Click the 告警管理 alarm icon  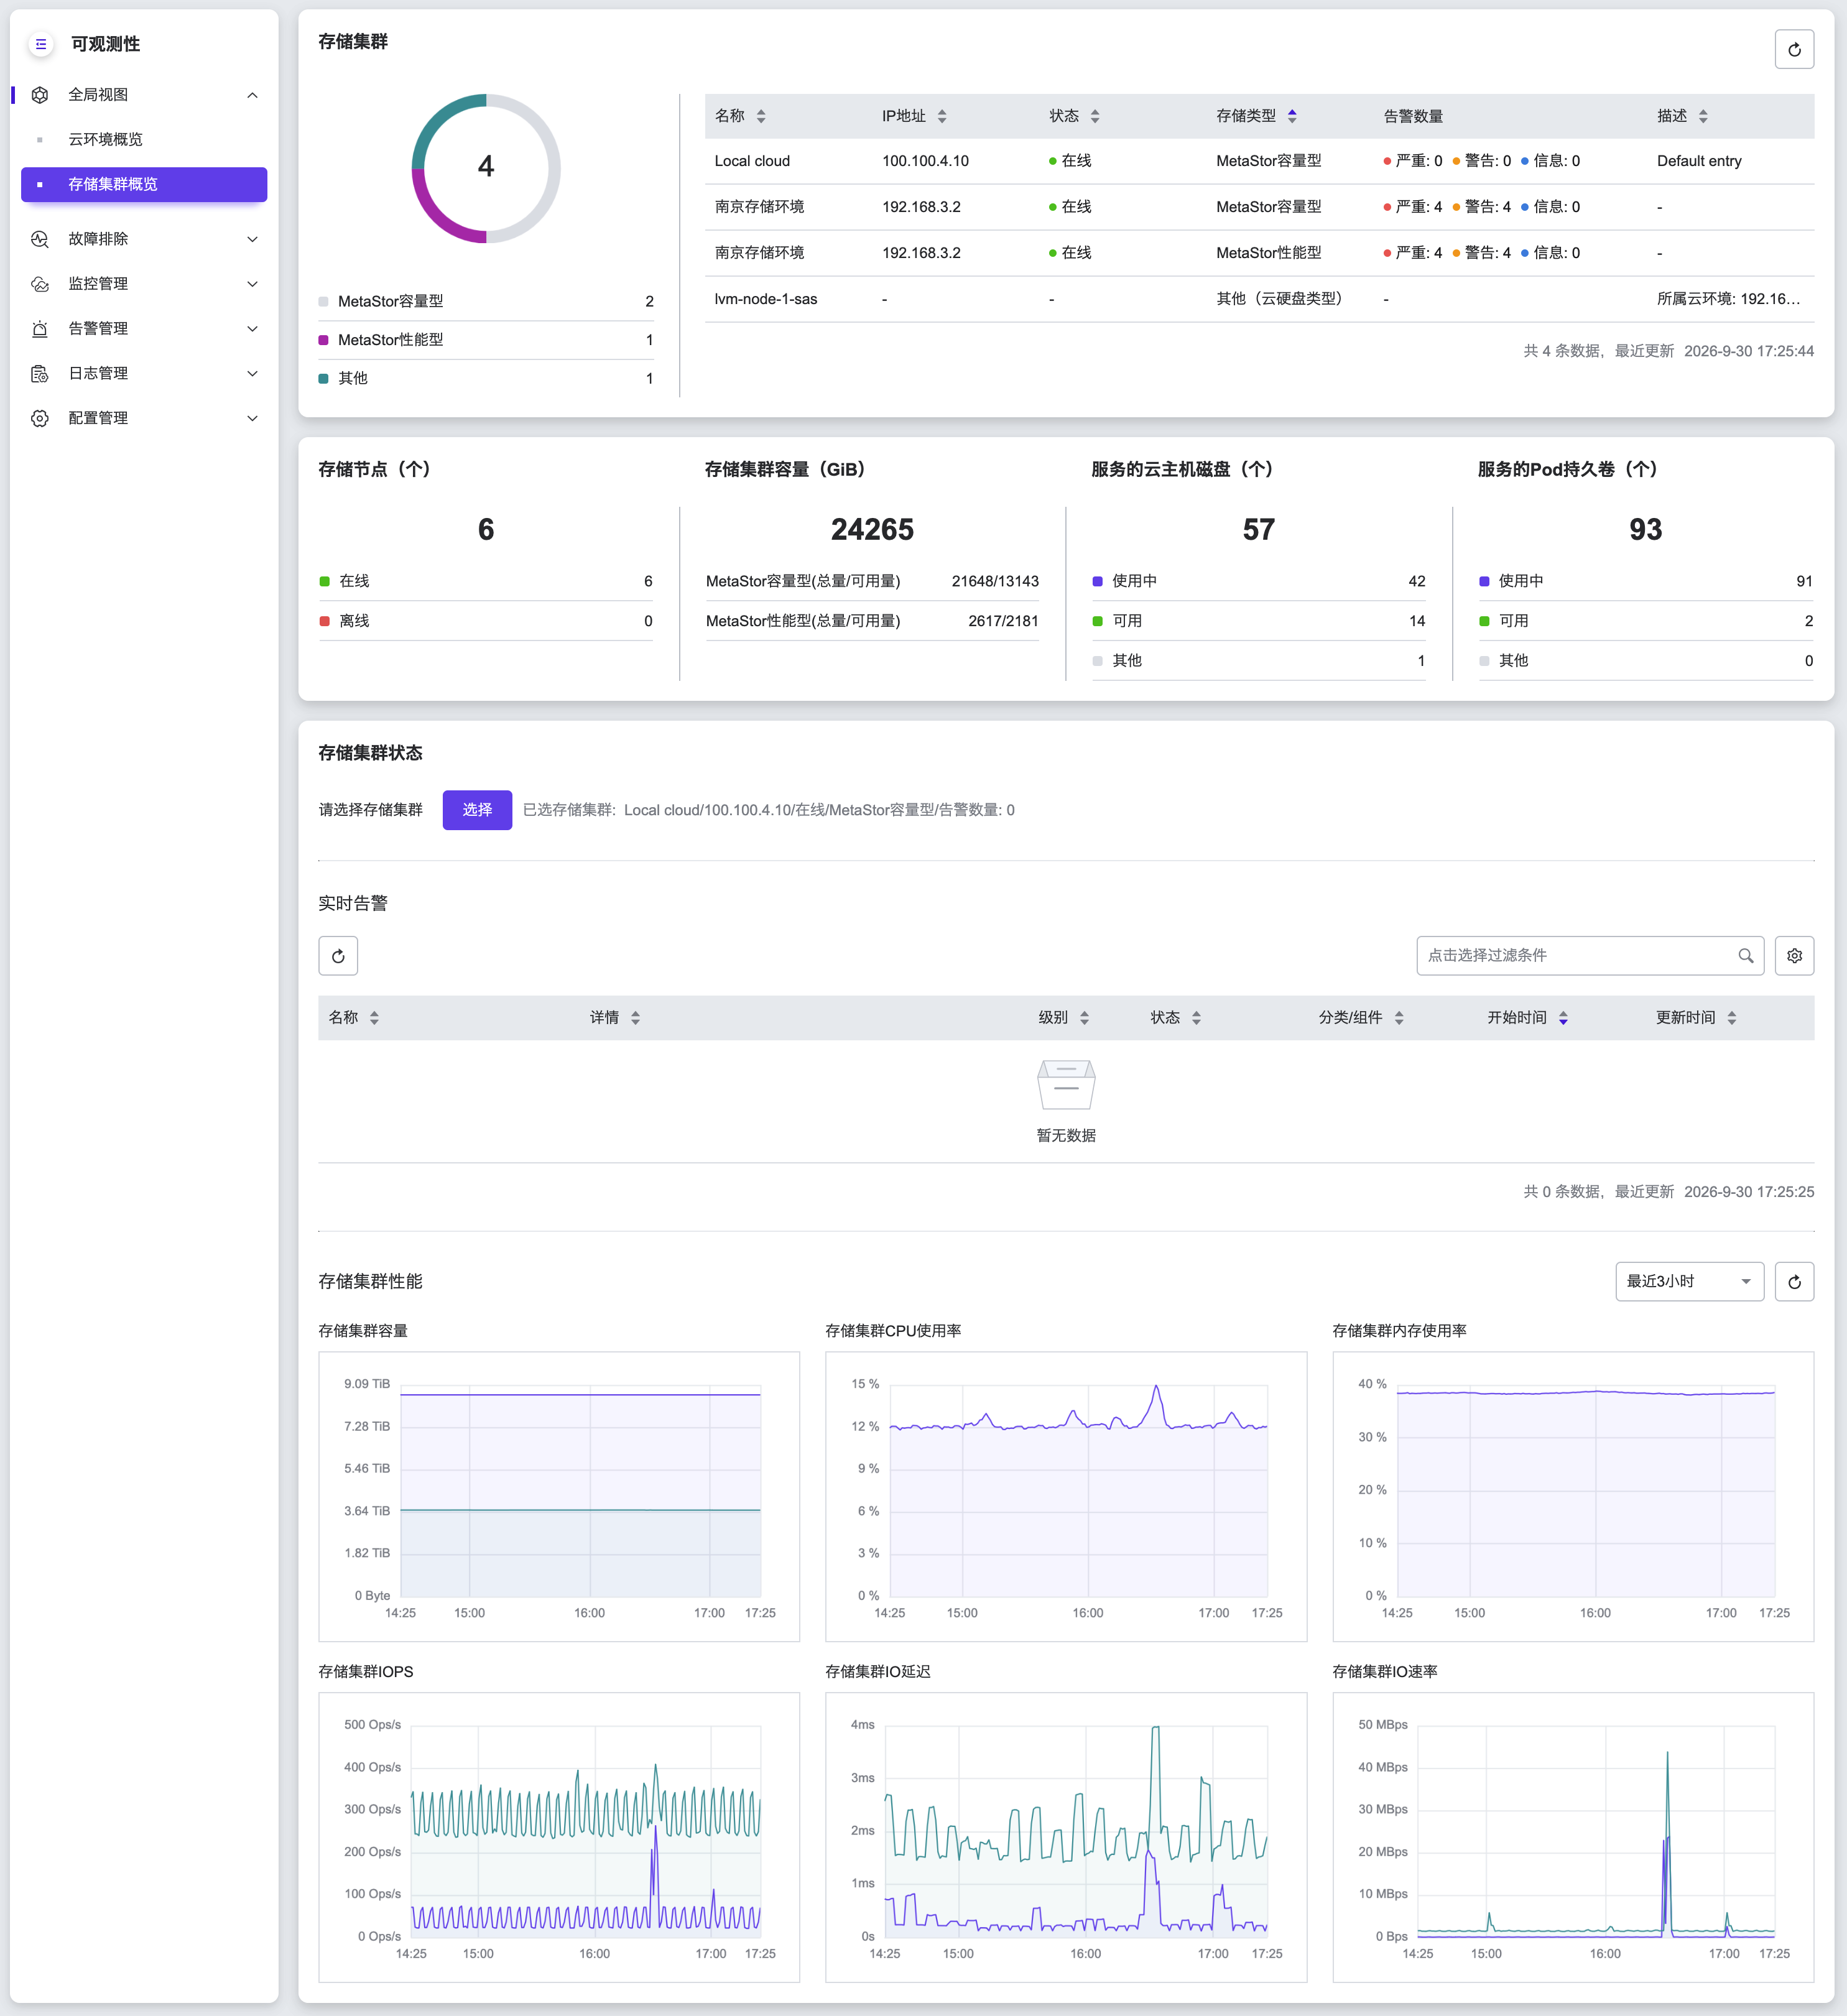coord(40,329)
